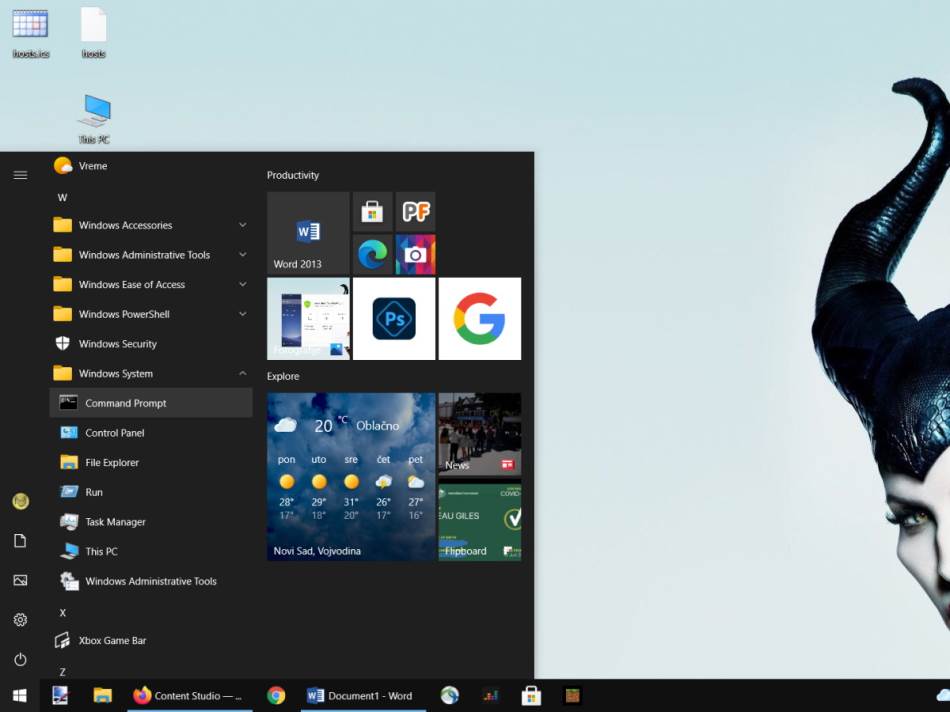Click the Chrome icon on the taskbar
Image resolution: width=950 pixels, height=712 pixels.
[x=277, y=696]
